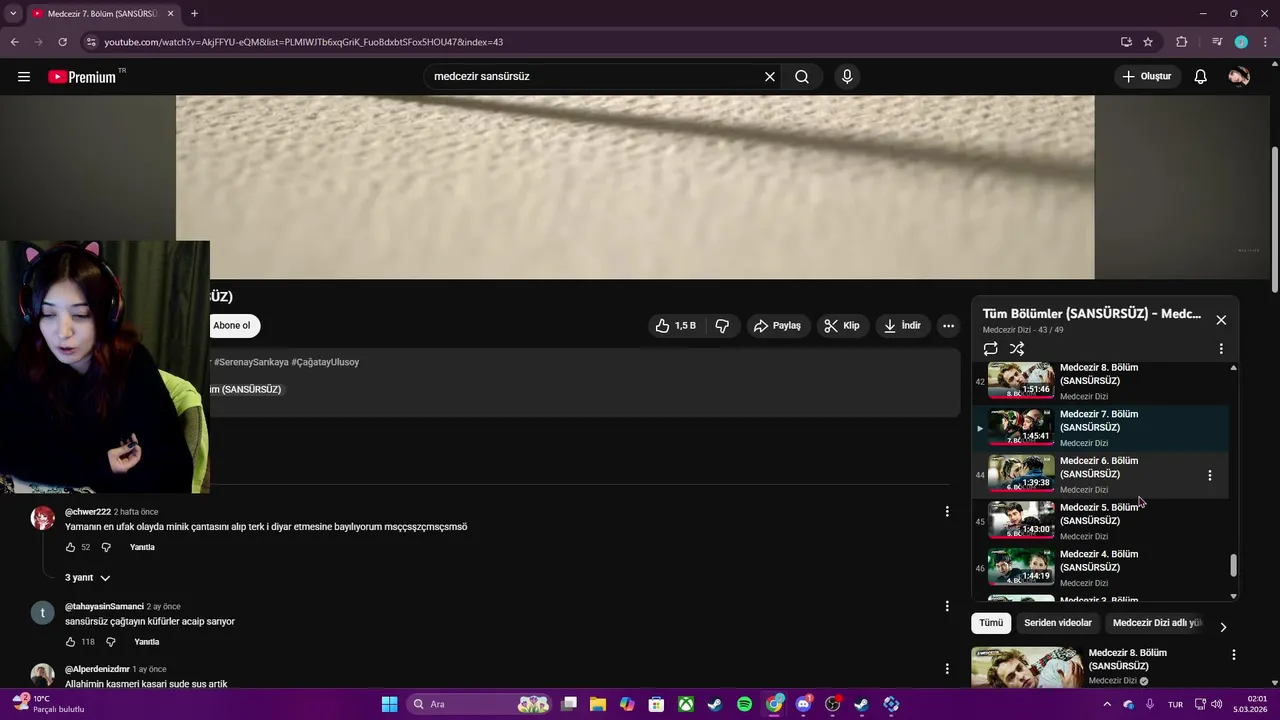Play Medcezir 5. Bölüm from the playlist
Viewport: 1280px width, 720px height.
1098,521
